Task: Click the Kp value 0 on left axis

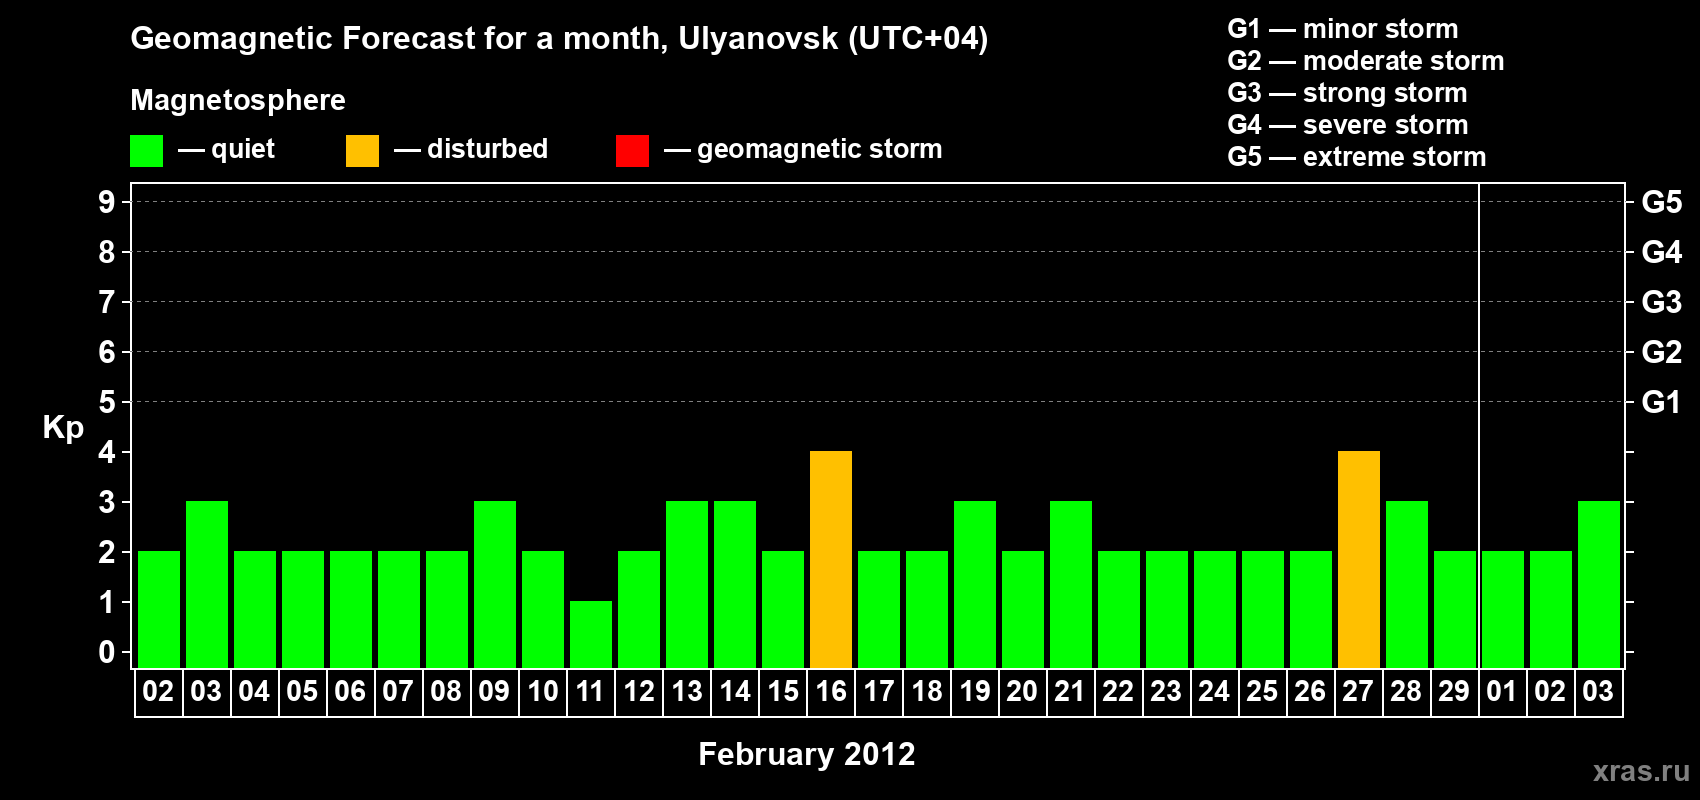Action: 107,652
